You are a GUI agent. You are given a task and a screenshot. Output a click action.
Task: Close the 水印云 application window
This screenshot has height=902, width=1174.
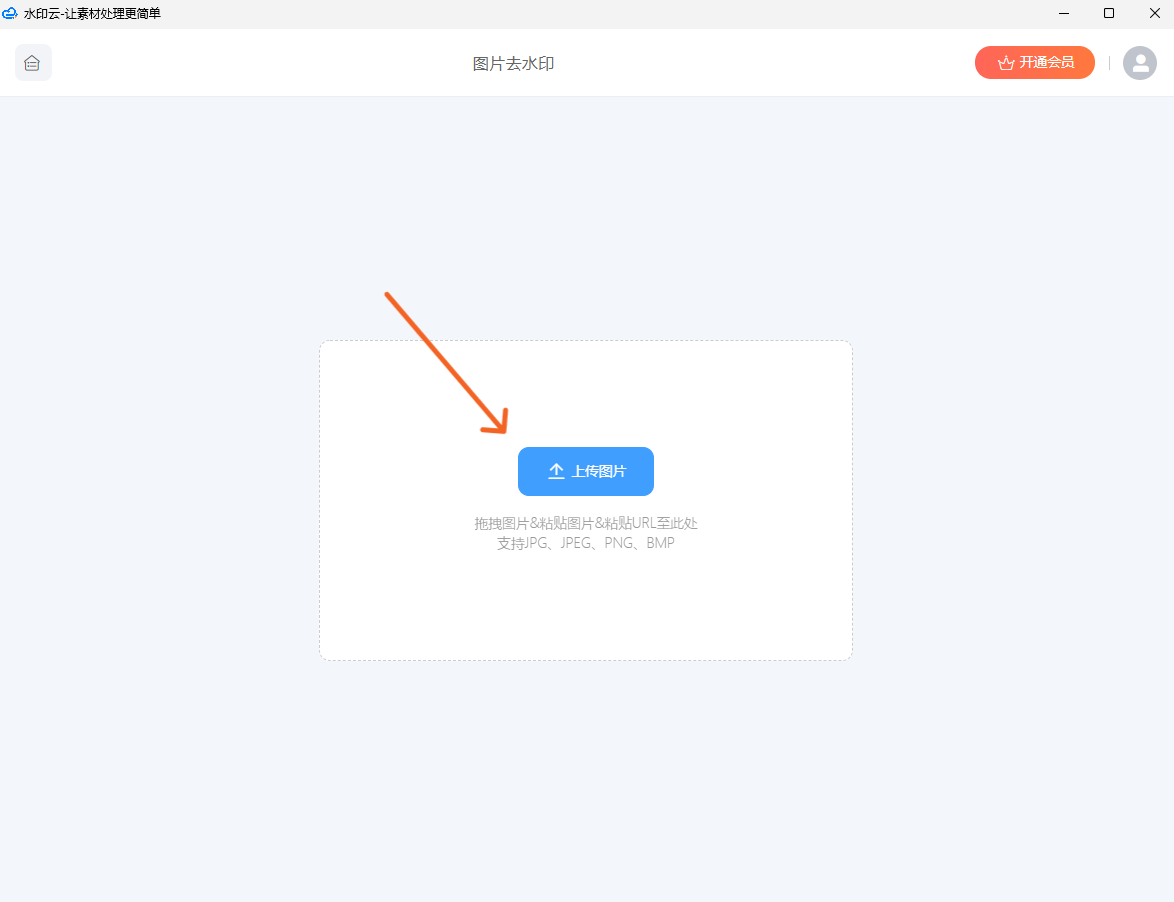coord(1153,13)
